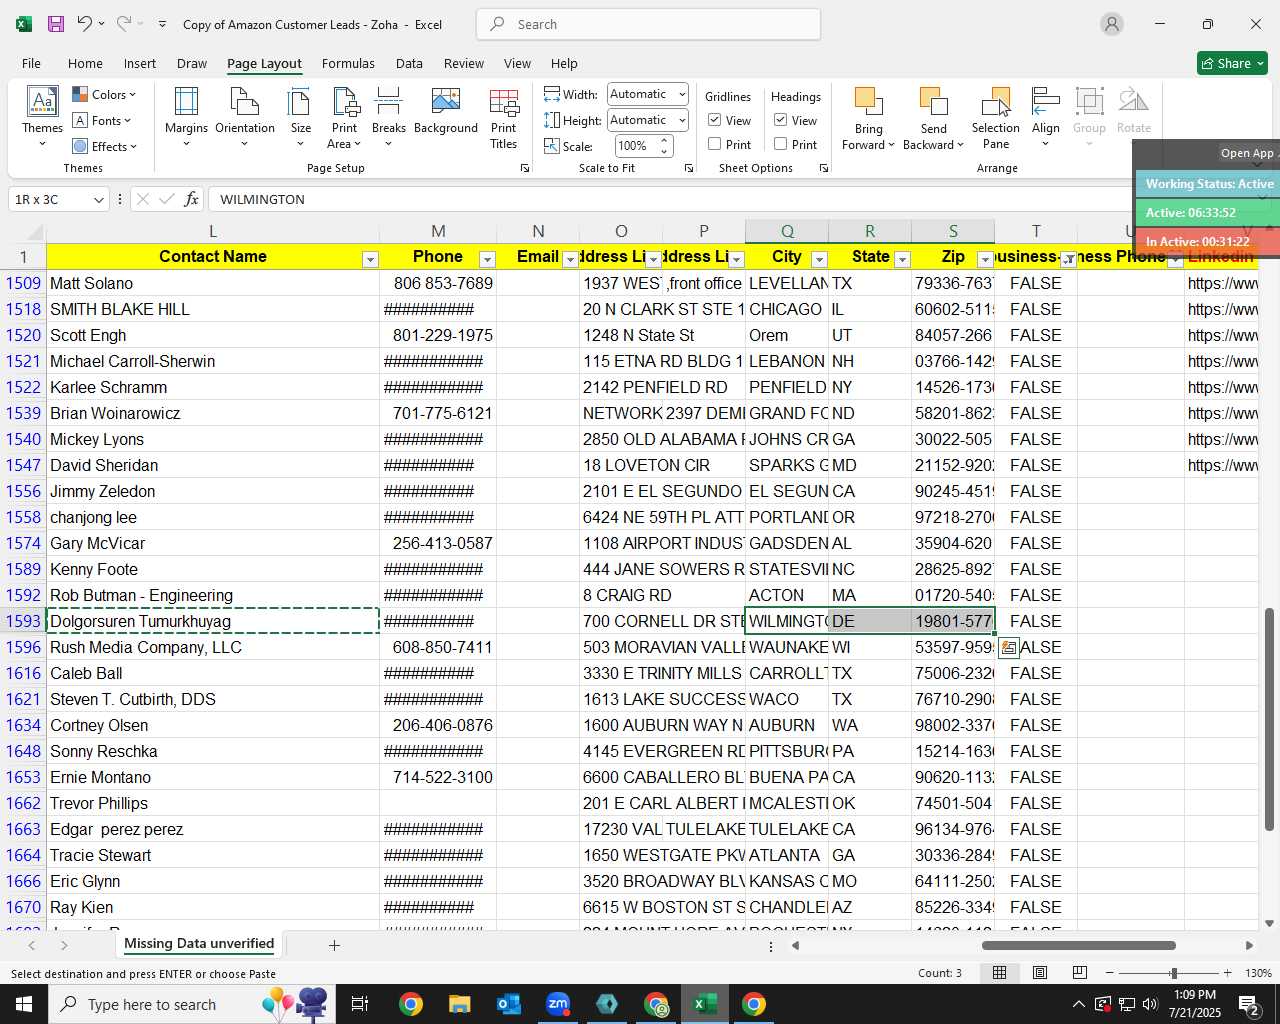This screenshot has height=1024, width=1280.
Task: Expand the Name Box dropdown
Action: coord(98,200)
